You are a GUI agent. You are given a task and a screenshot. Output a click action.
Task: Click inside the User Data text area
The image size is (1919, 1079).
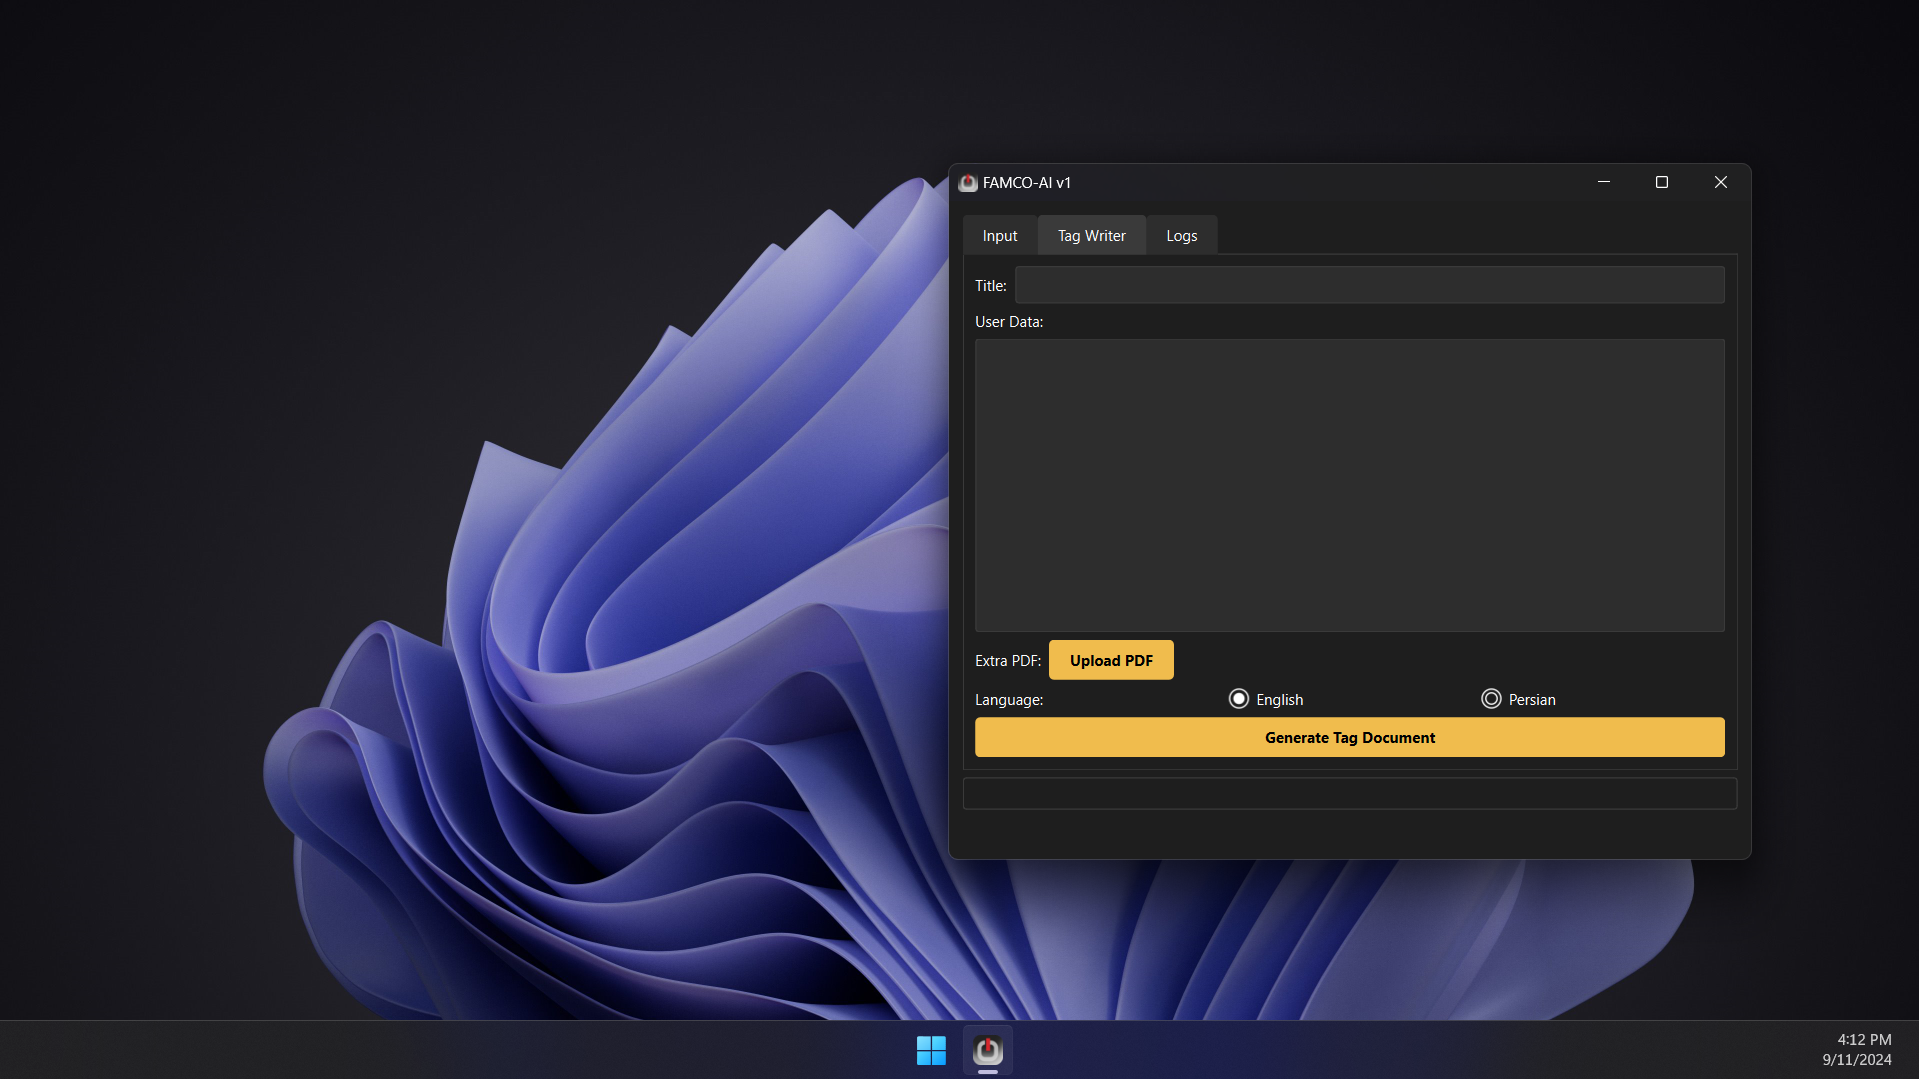point(1349,485)
